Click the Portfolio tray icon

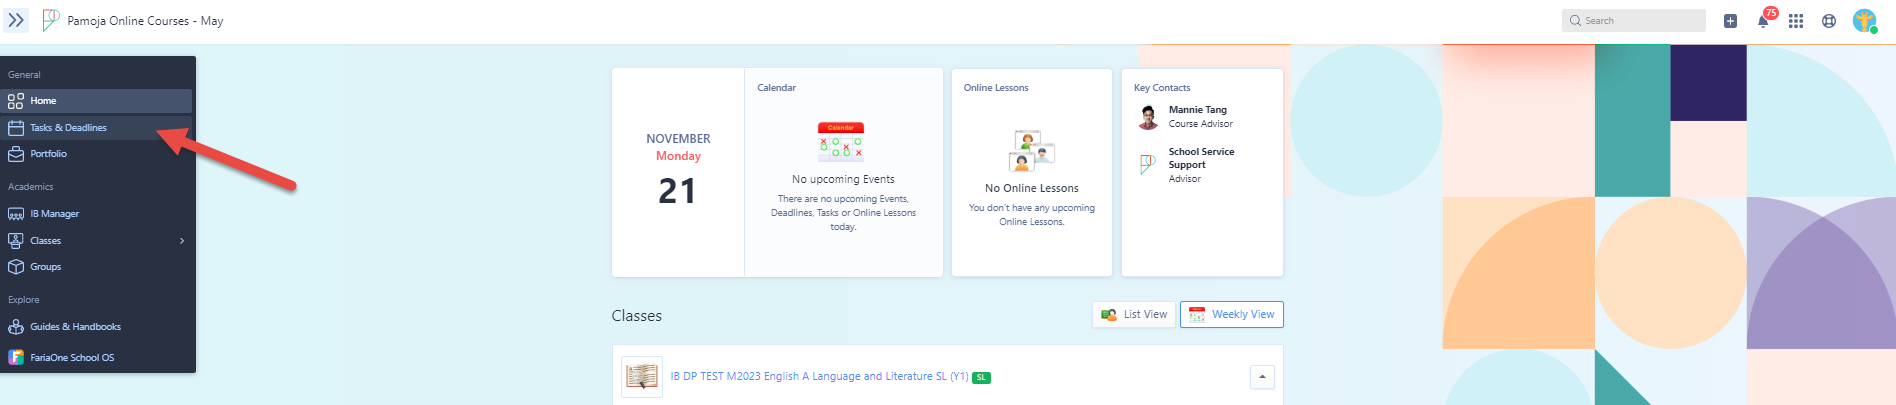[x=16, y=154]
